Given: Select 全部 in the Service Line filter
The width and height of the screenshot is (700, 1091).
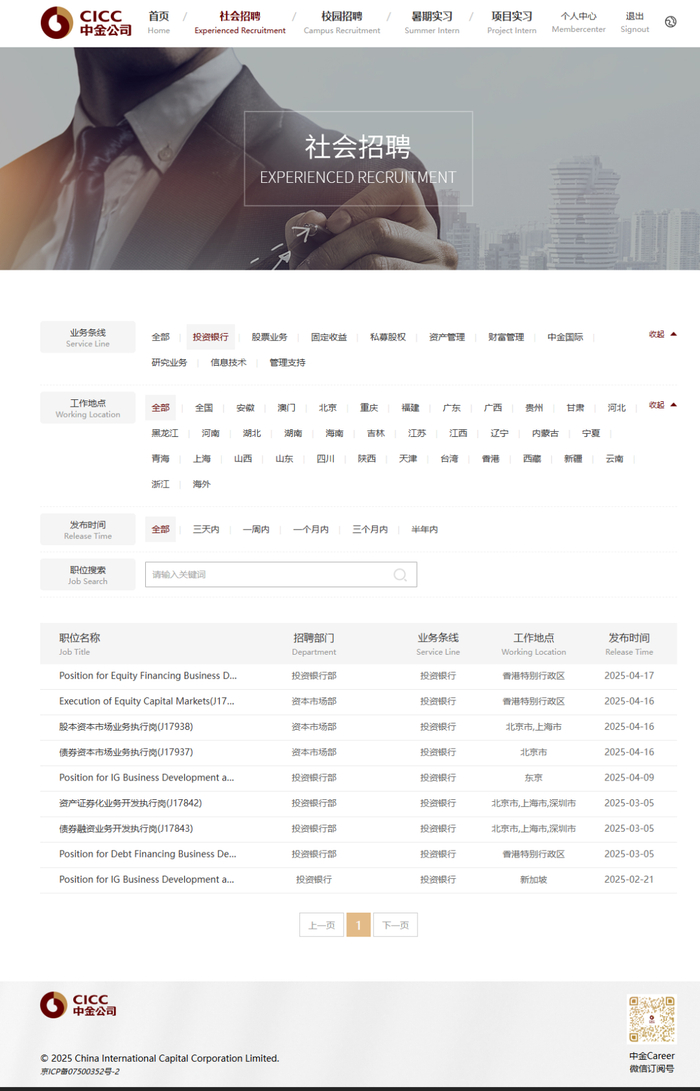Looking at the screenshot, I should point(161,337).
